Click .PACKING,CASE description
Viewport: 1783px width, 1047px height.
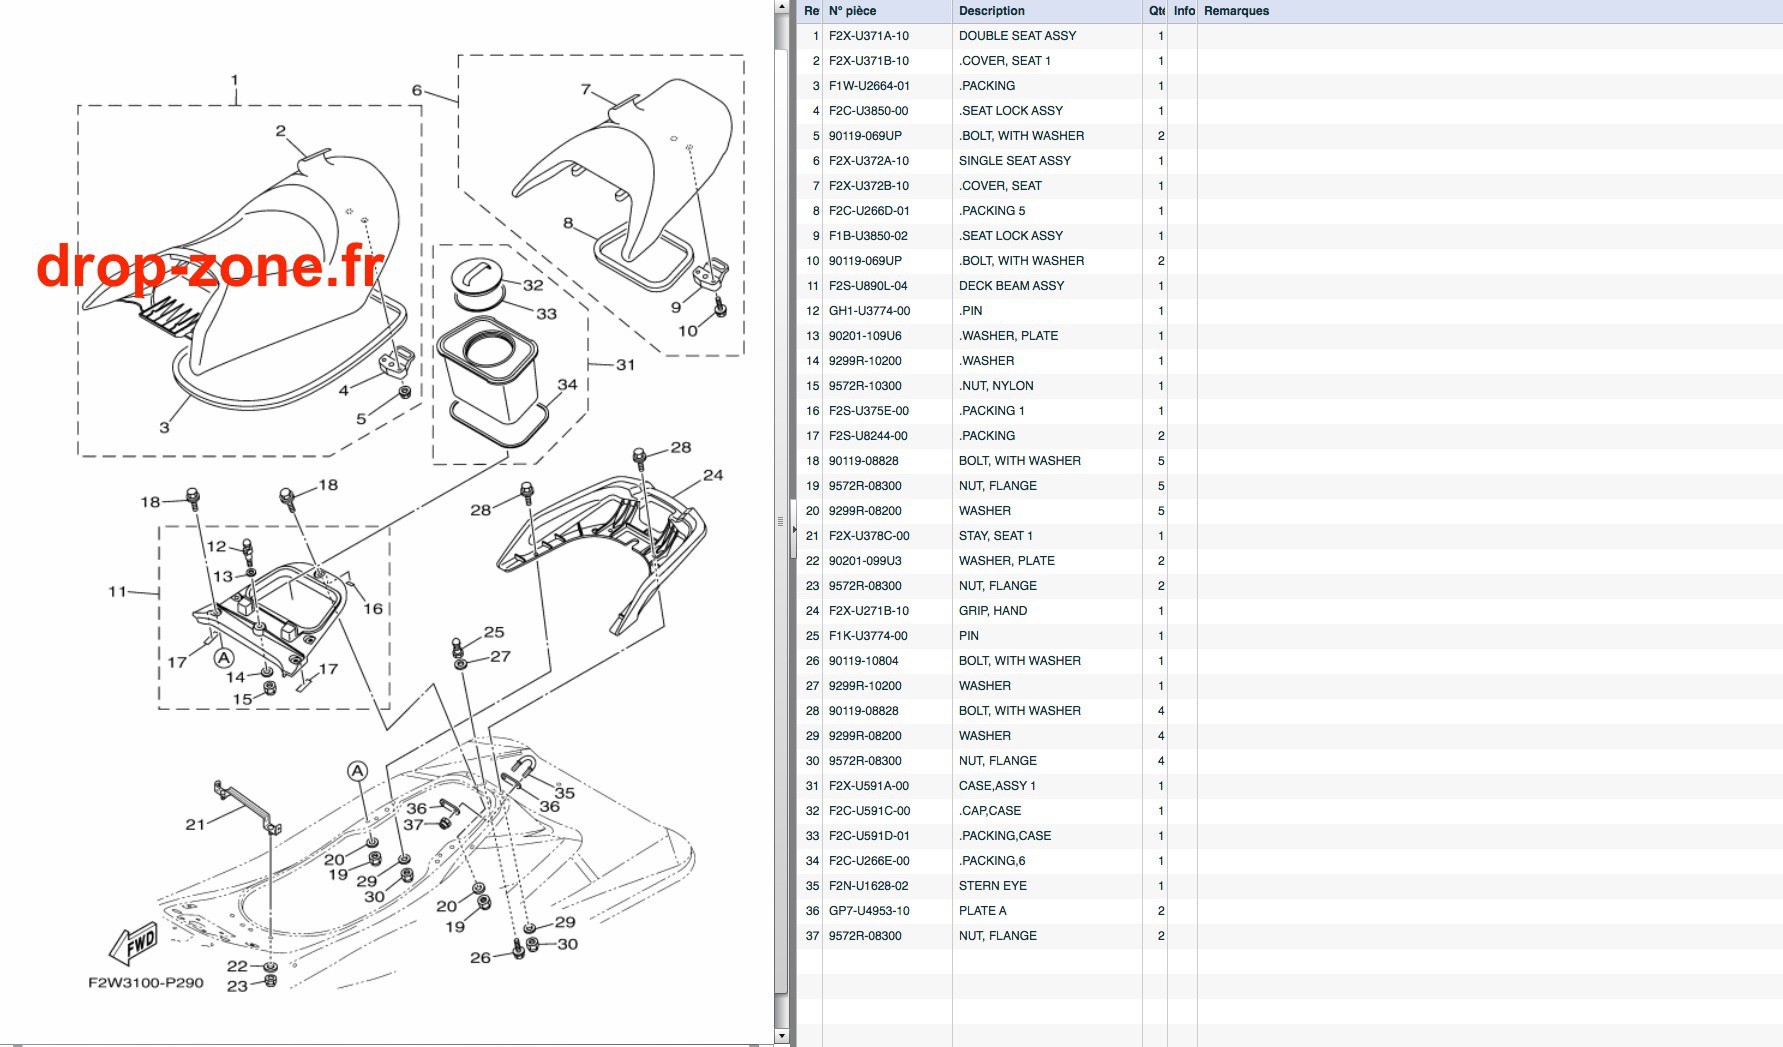[x=1005, y=836]
